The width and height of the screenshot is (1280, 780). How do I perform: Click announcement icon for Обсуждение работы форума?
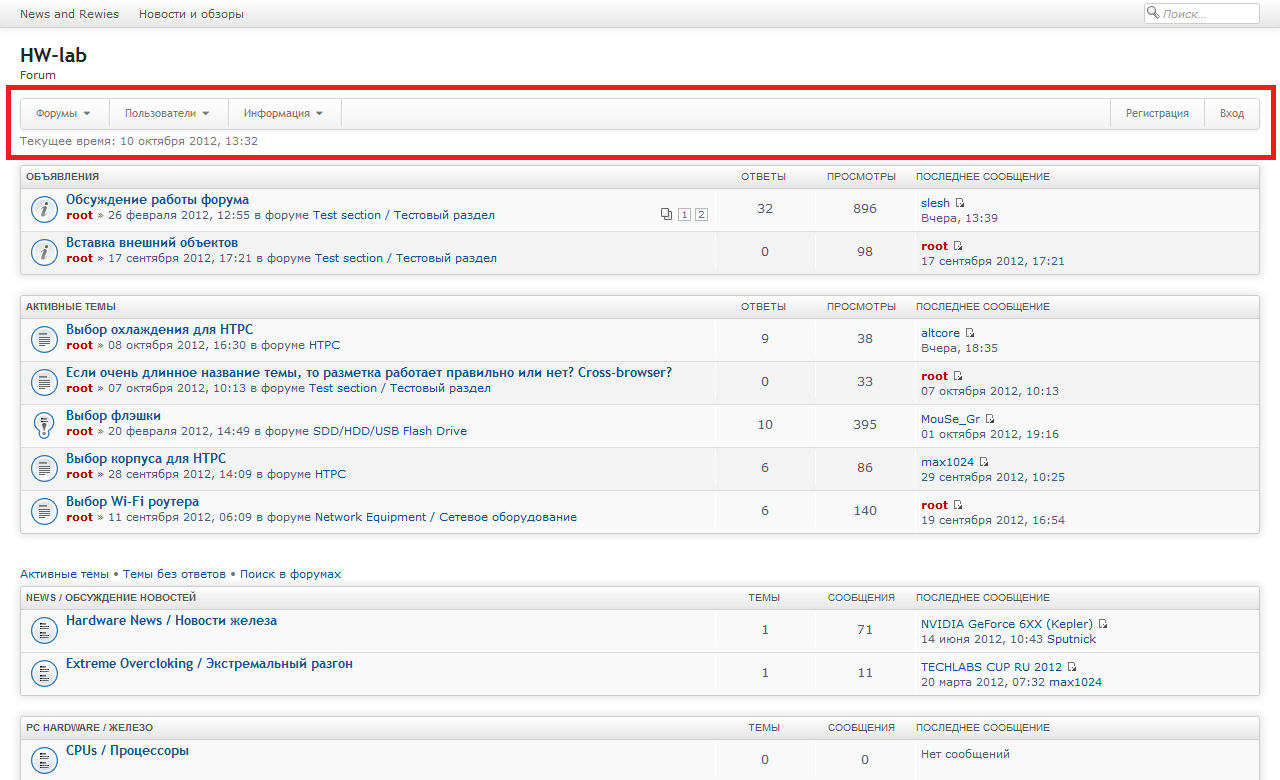pyautogui.click(x=43, y=209)
